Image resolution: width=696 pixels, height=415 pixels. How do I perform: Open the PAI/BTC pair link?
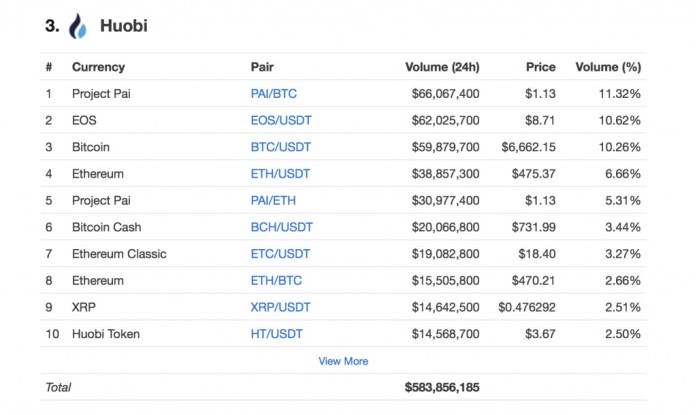(x=273, y=94)
